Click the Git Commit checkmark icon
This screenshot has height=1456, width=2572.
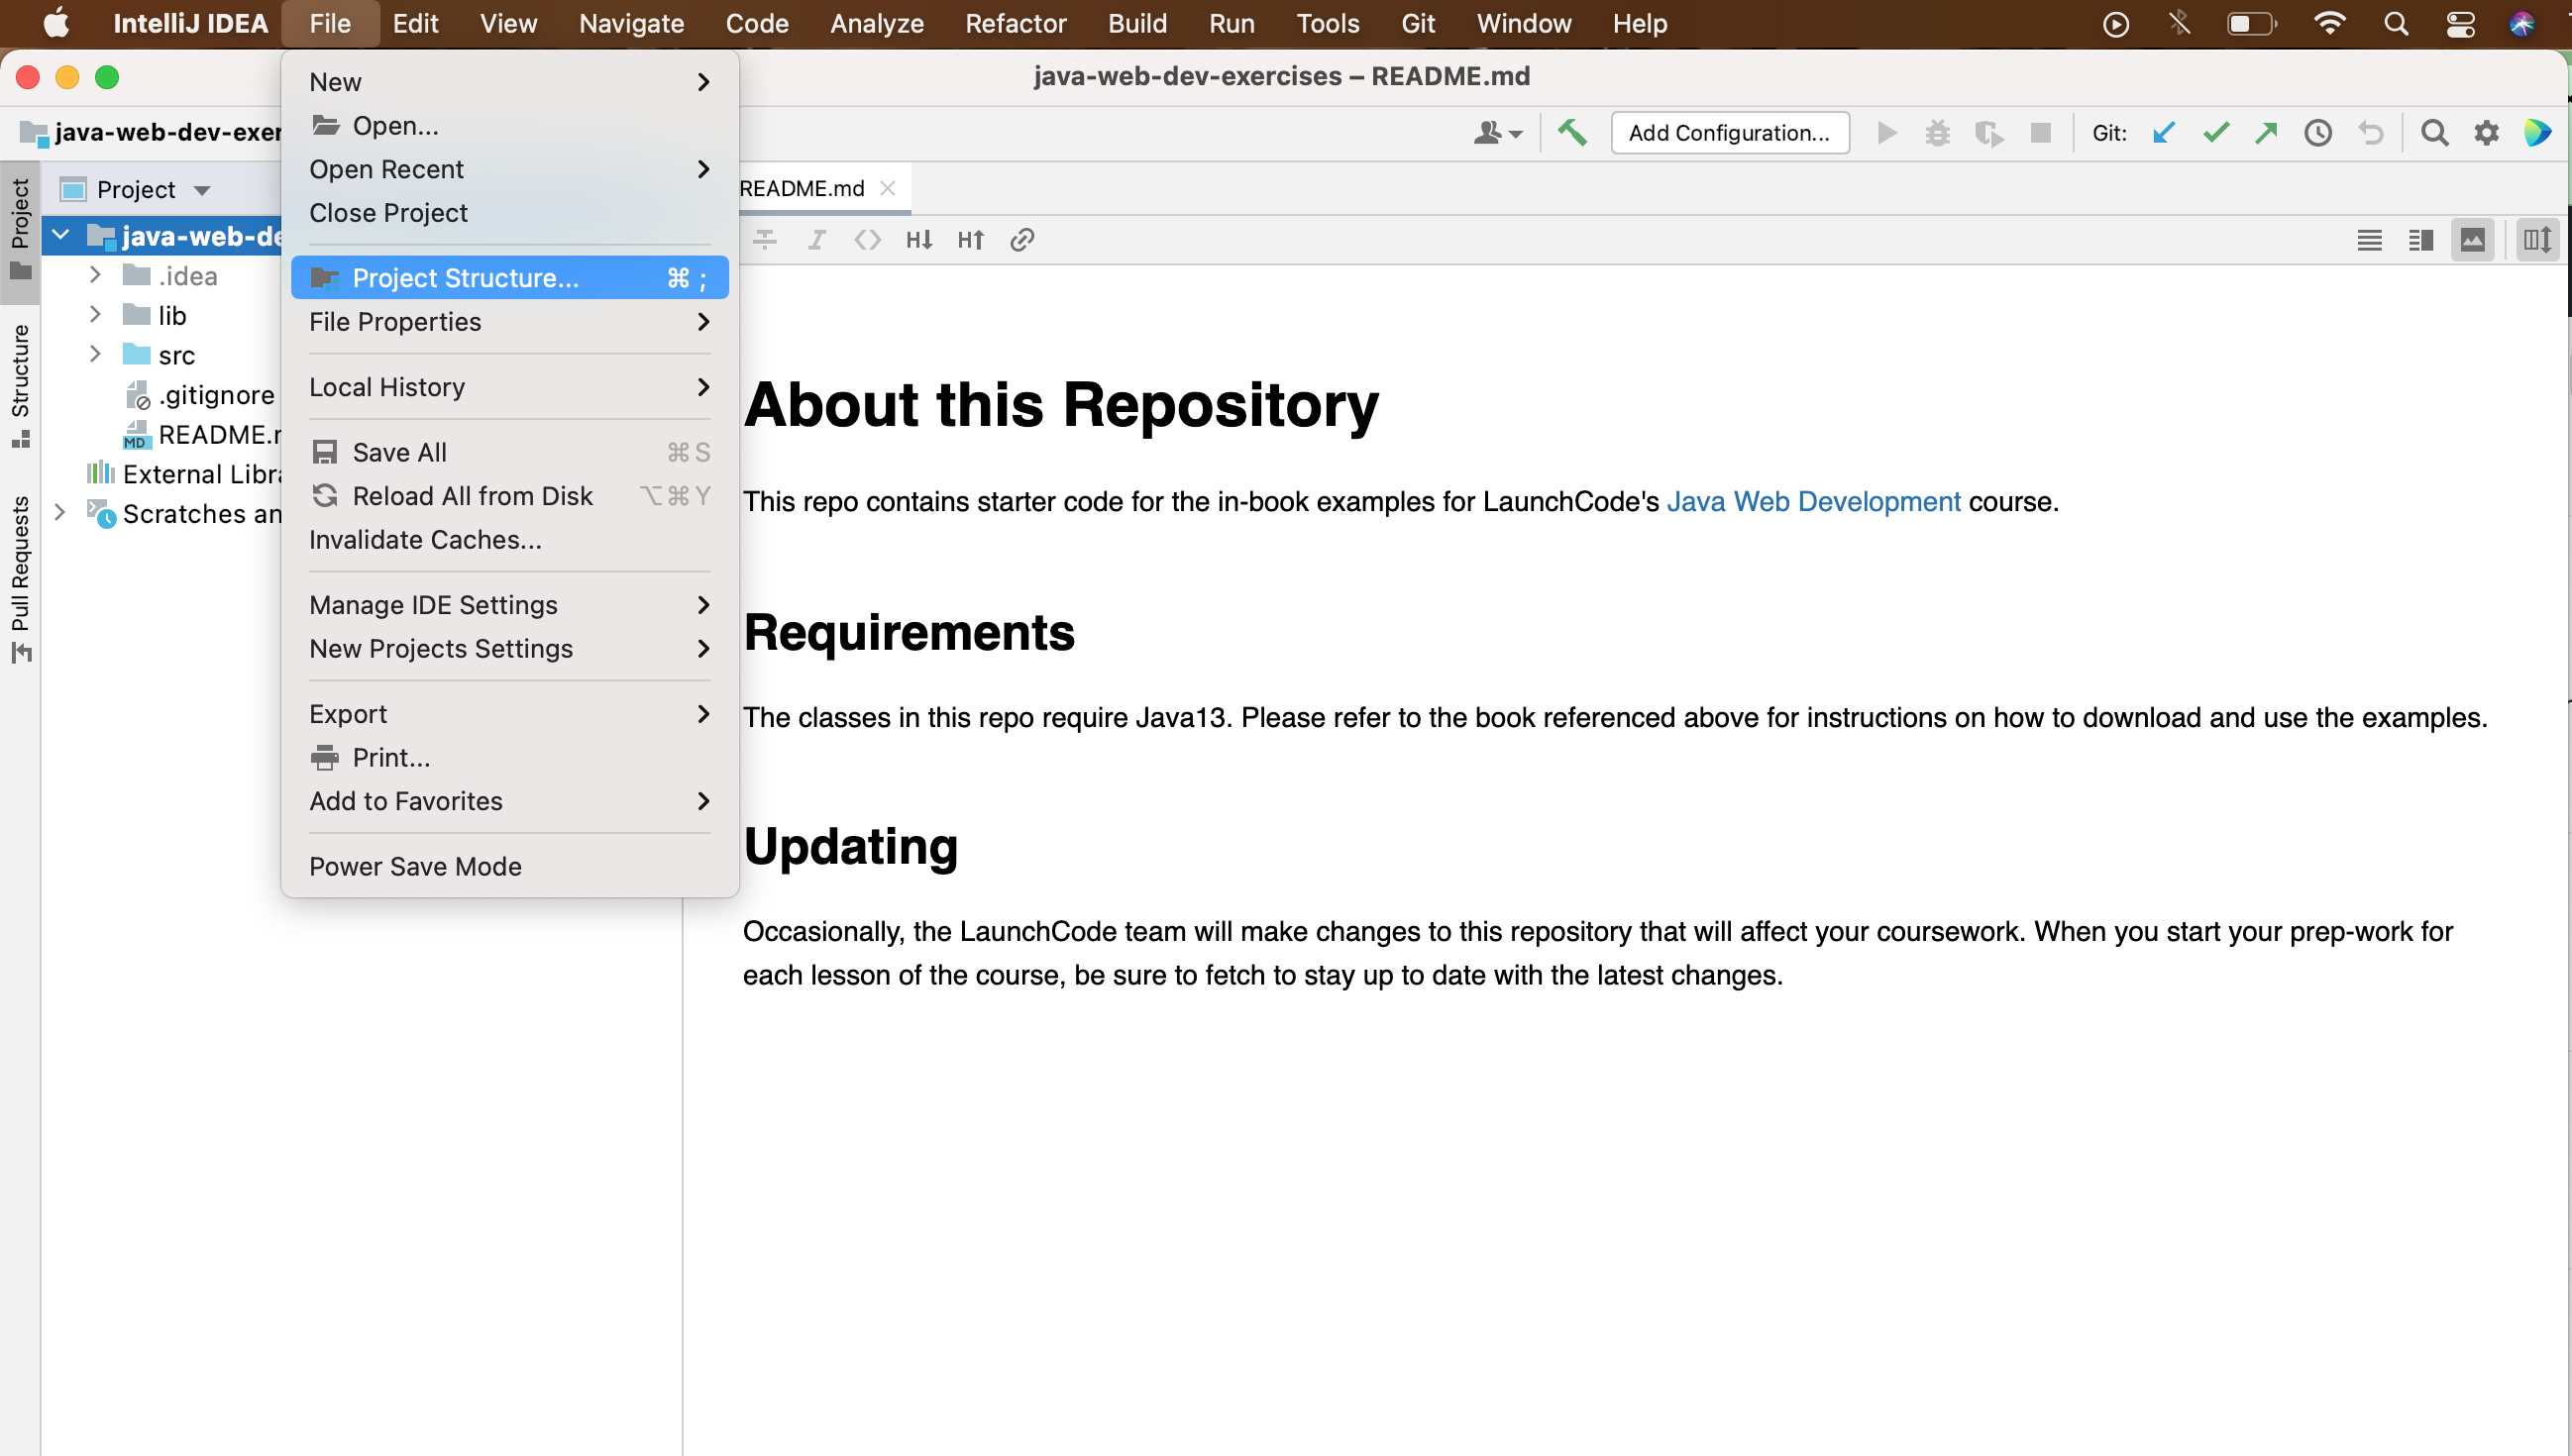coord(2216,133)
